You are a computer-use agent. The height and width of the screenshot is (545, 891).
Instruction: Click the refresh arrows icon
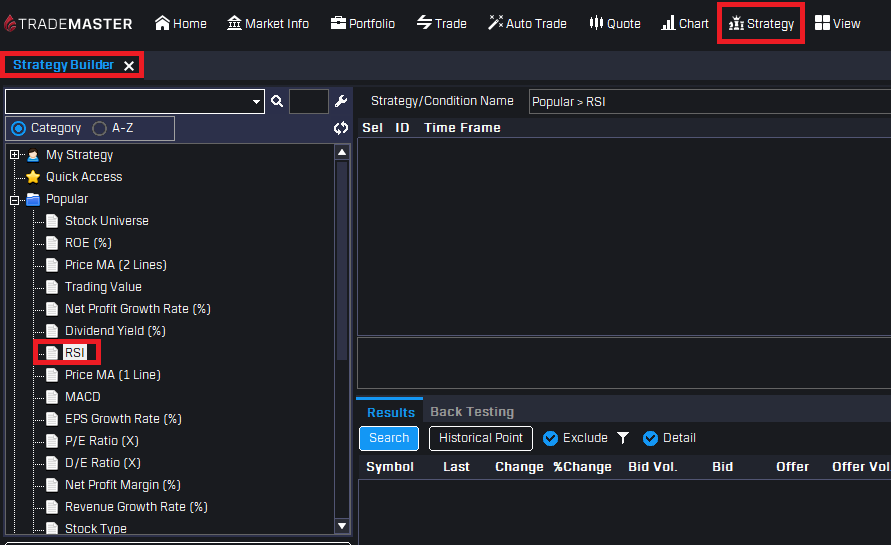(x=340, y=128)
